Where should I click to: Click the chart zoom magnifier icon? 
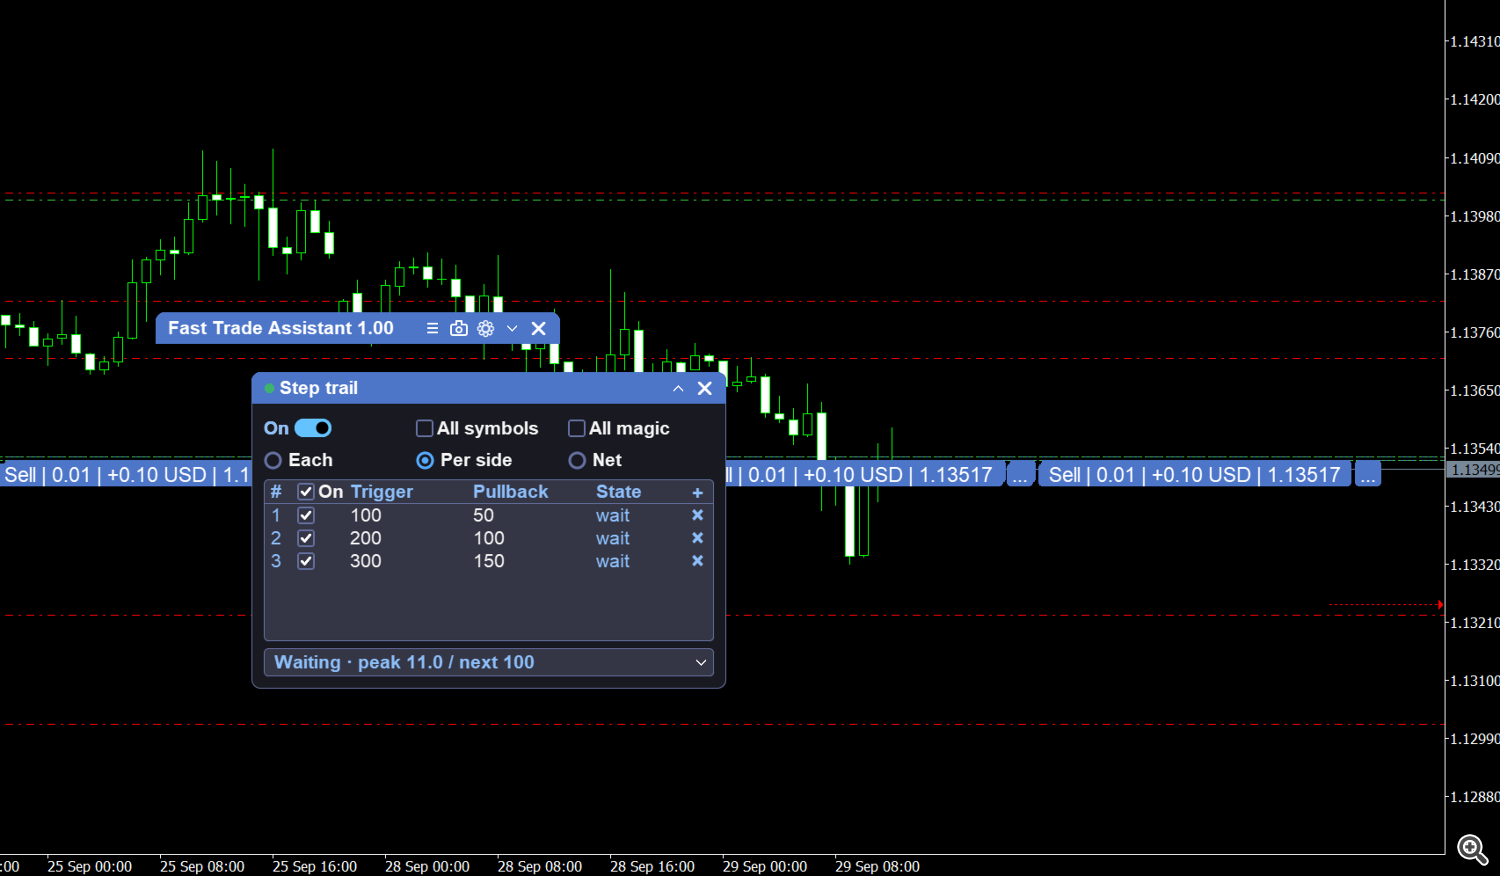coord(1472,850)
